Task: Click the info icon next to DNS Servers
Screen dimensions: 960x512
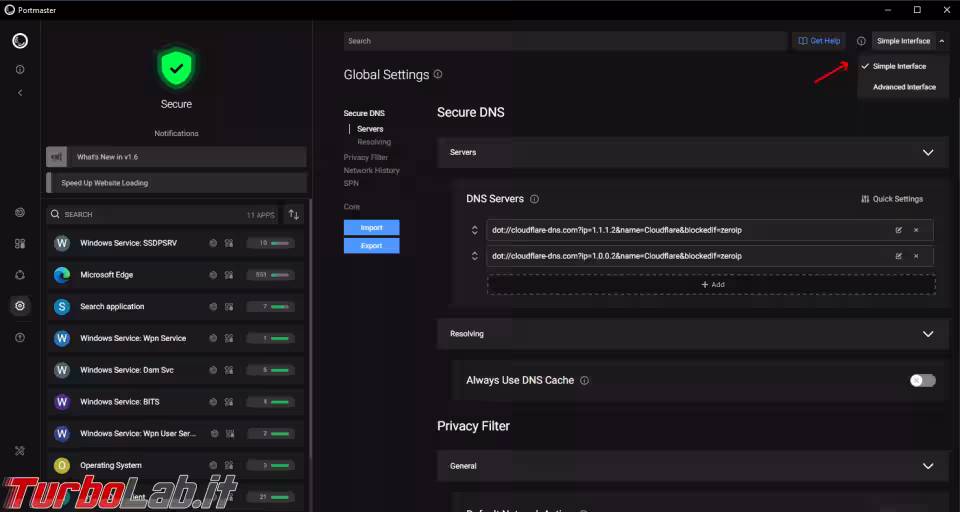Action: (x=534, y=199)
